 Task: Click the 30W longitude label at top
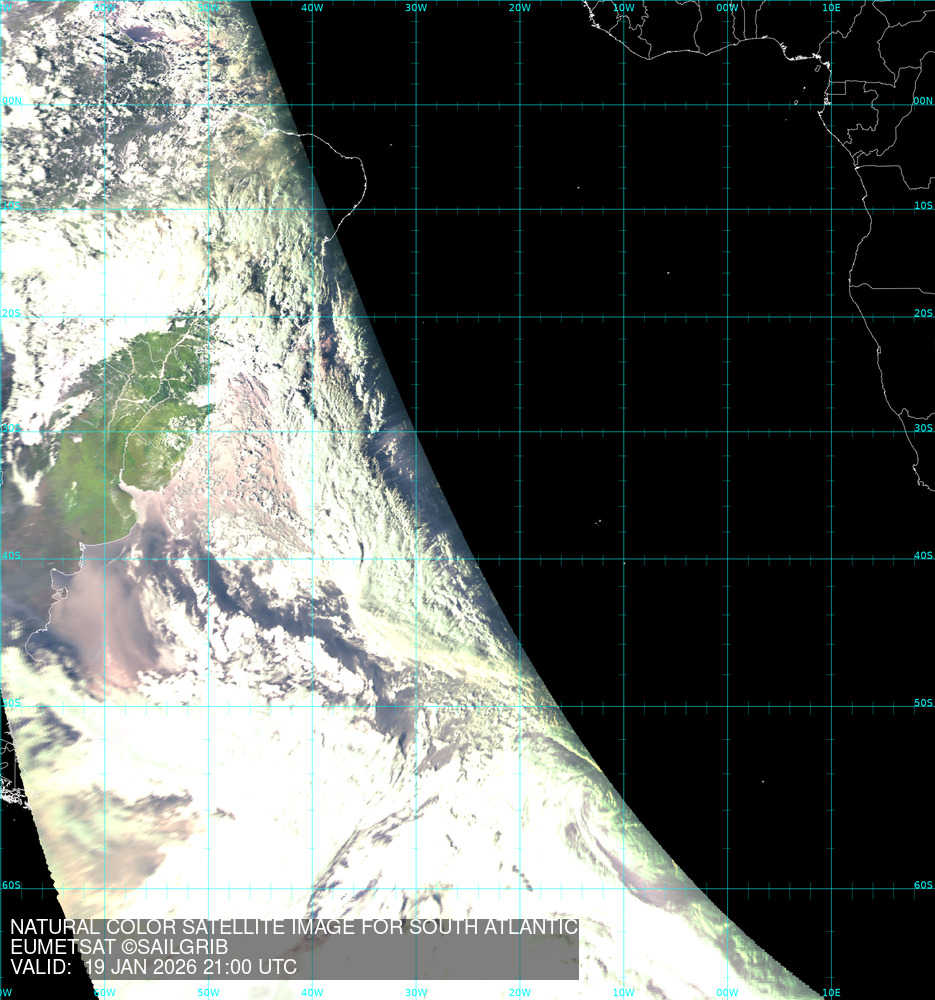point(415,8)
